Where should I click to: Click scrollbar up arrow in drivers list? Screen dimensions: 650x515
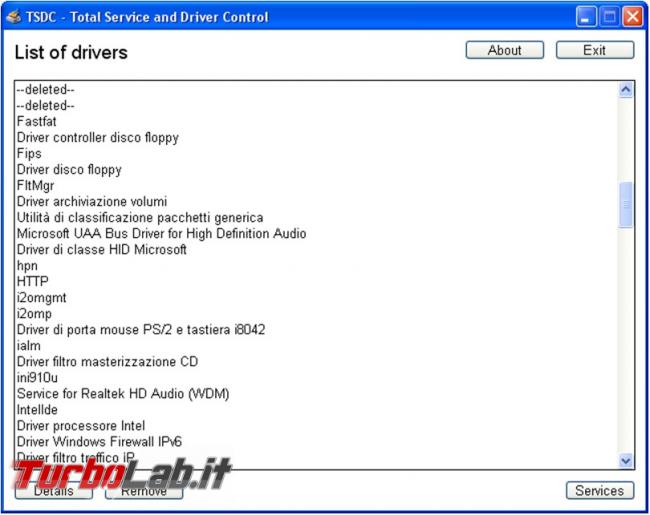click(626, 90)
